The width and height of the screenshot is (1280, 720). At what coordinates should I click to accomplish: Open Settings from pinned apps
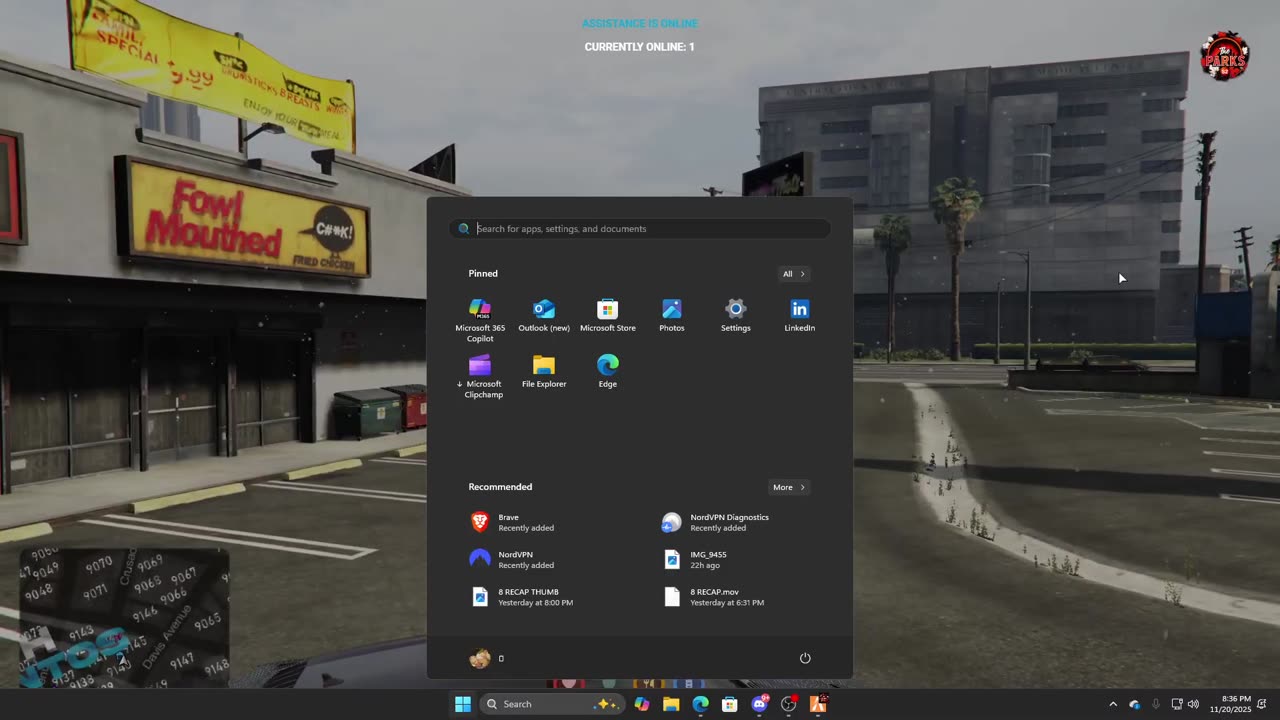coord(736,315)
